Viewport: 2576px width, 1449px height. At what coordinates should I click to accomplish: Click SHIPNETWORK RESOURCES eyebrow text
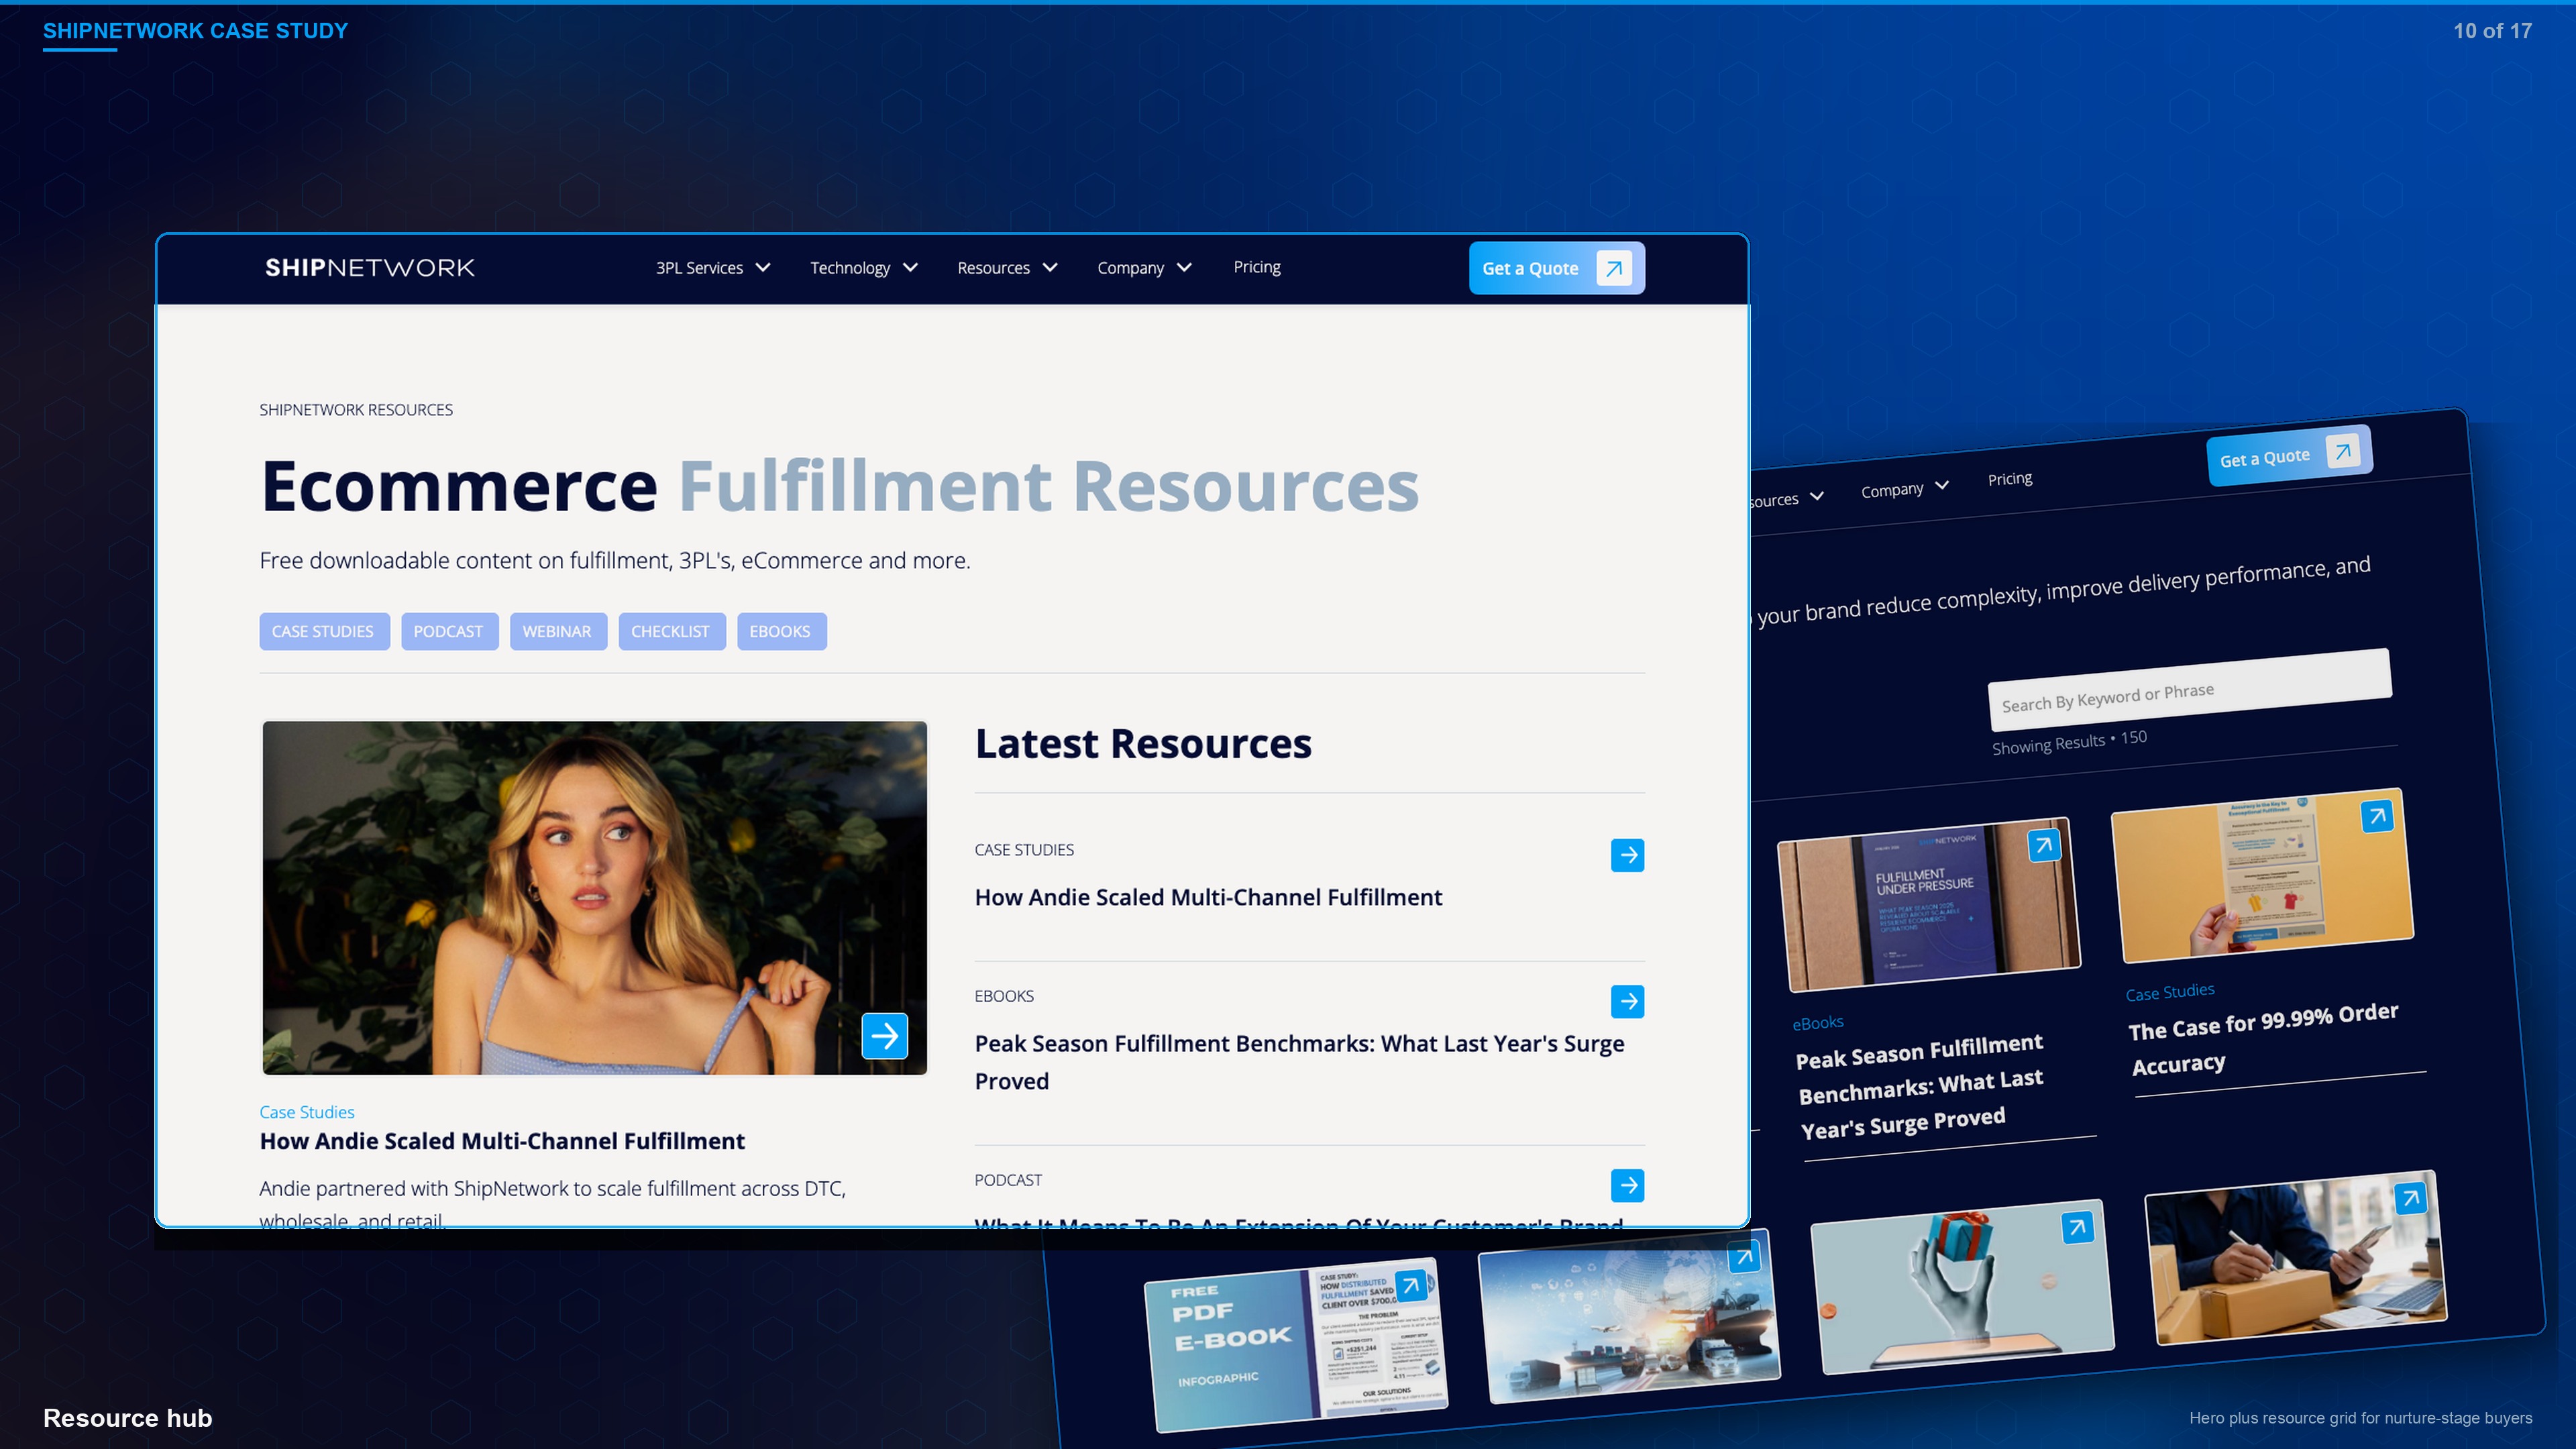(356, 410)
